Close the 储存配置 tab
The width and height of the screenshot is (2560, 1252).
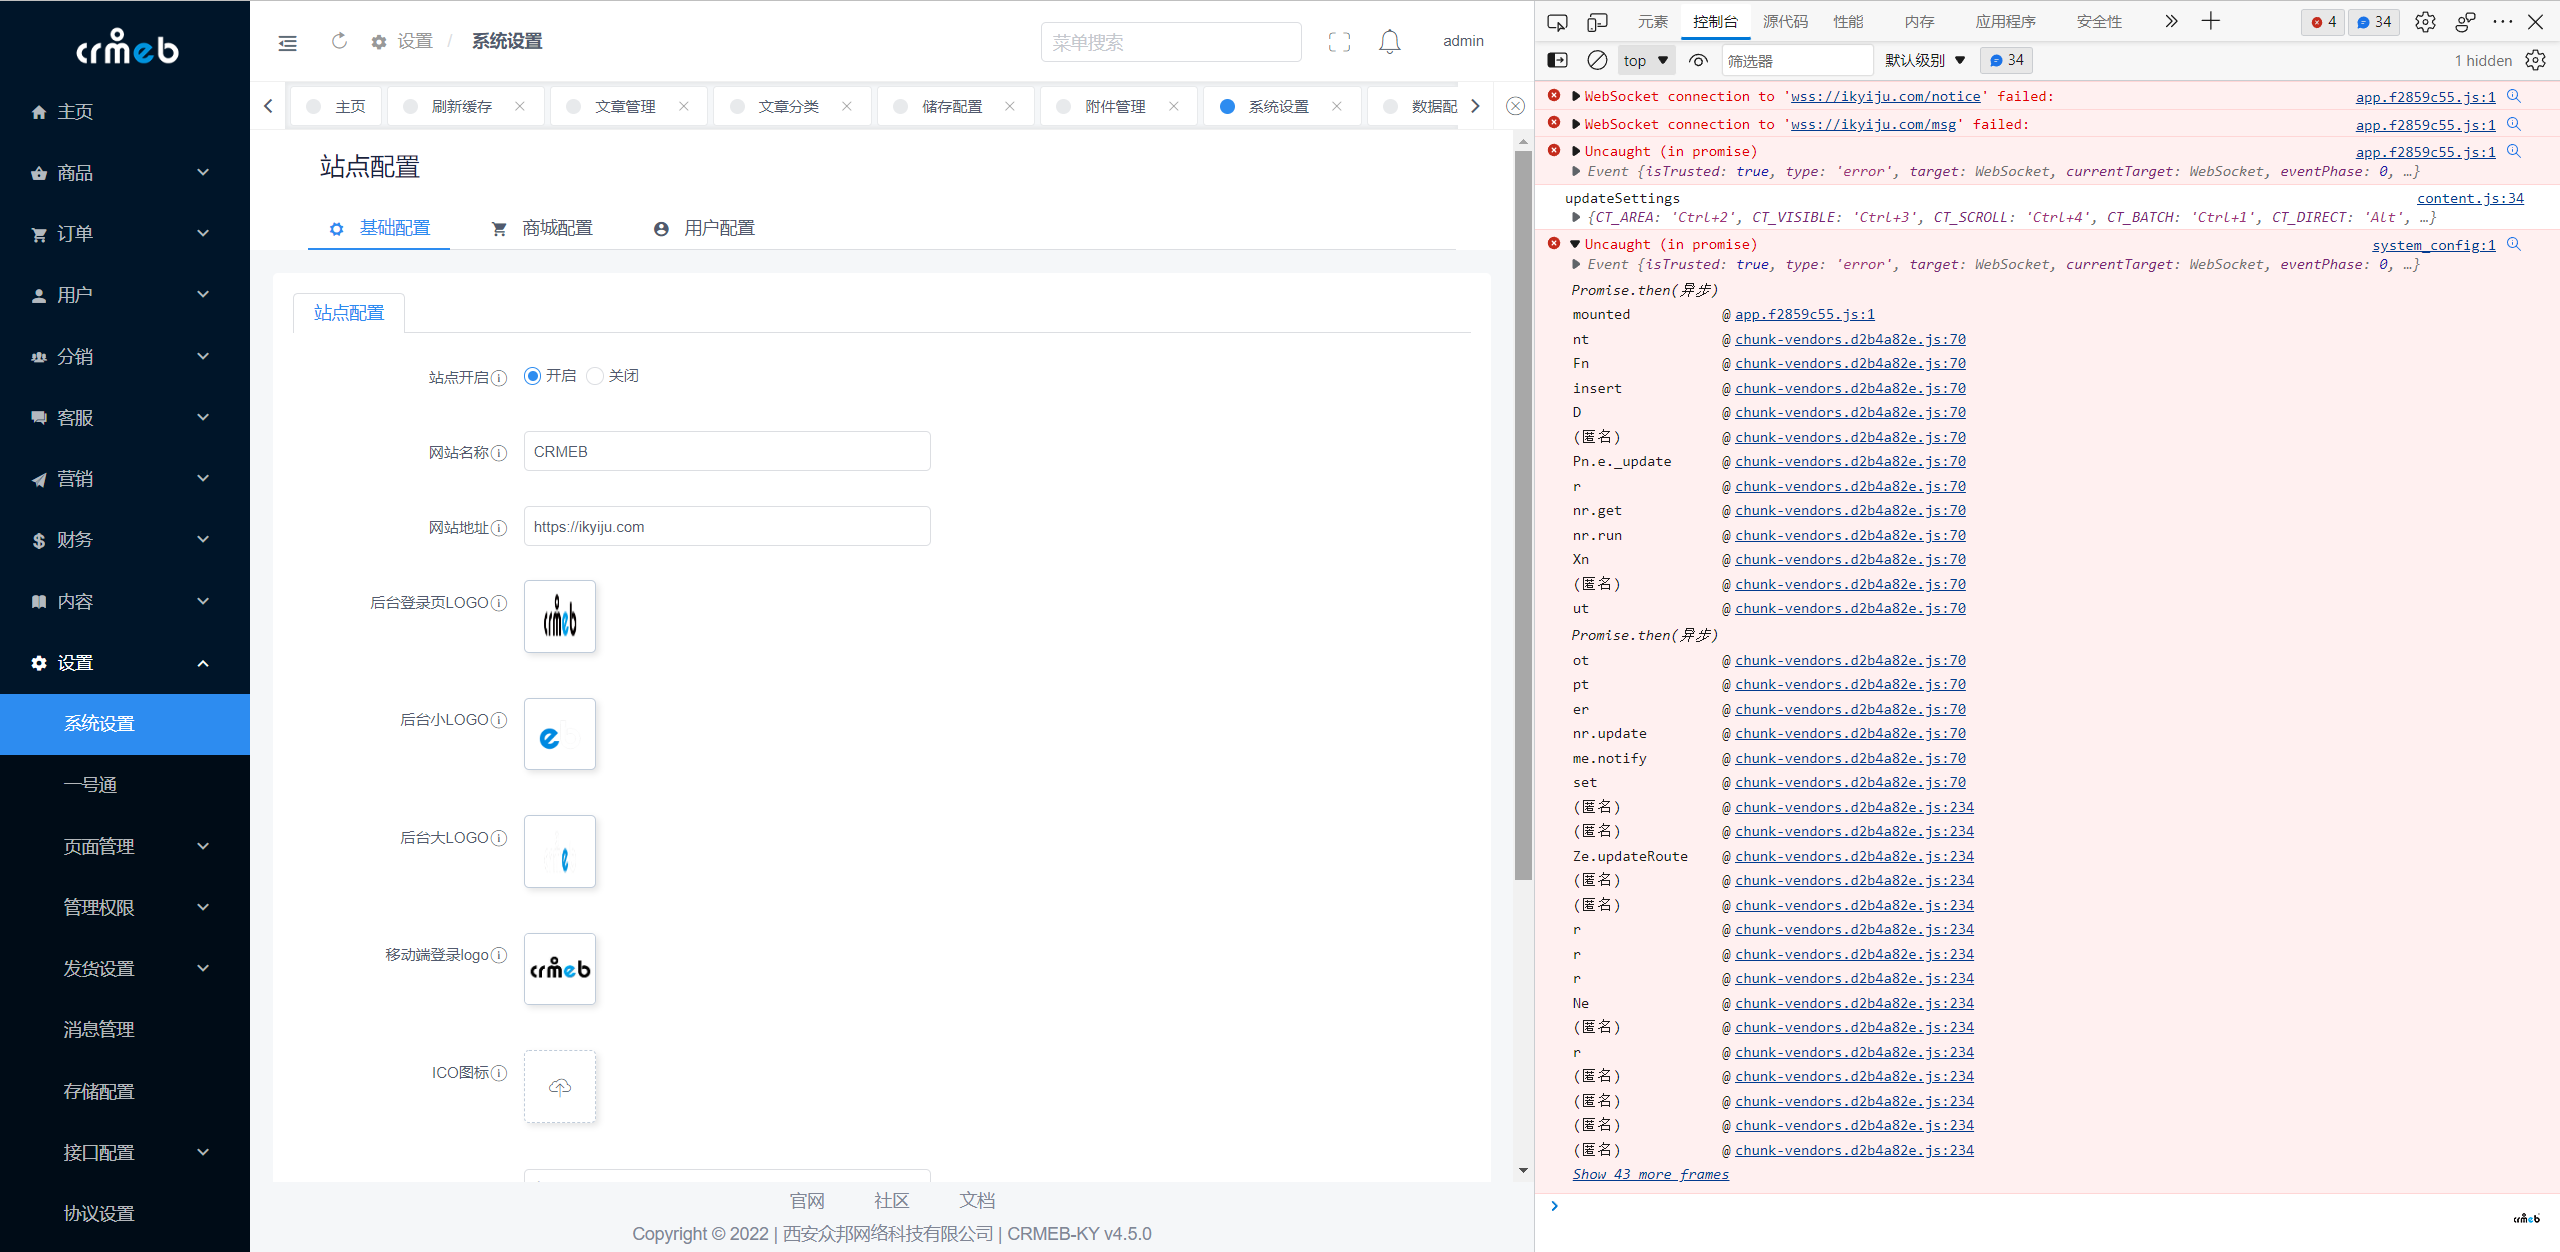tap(1010, 106)
